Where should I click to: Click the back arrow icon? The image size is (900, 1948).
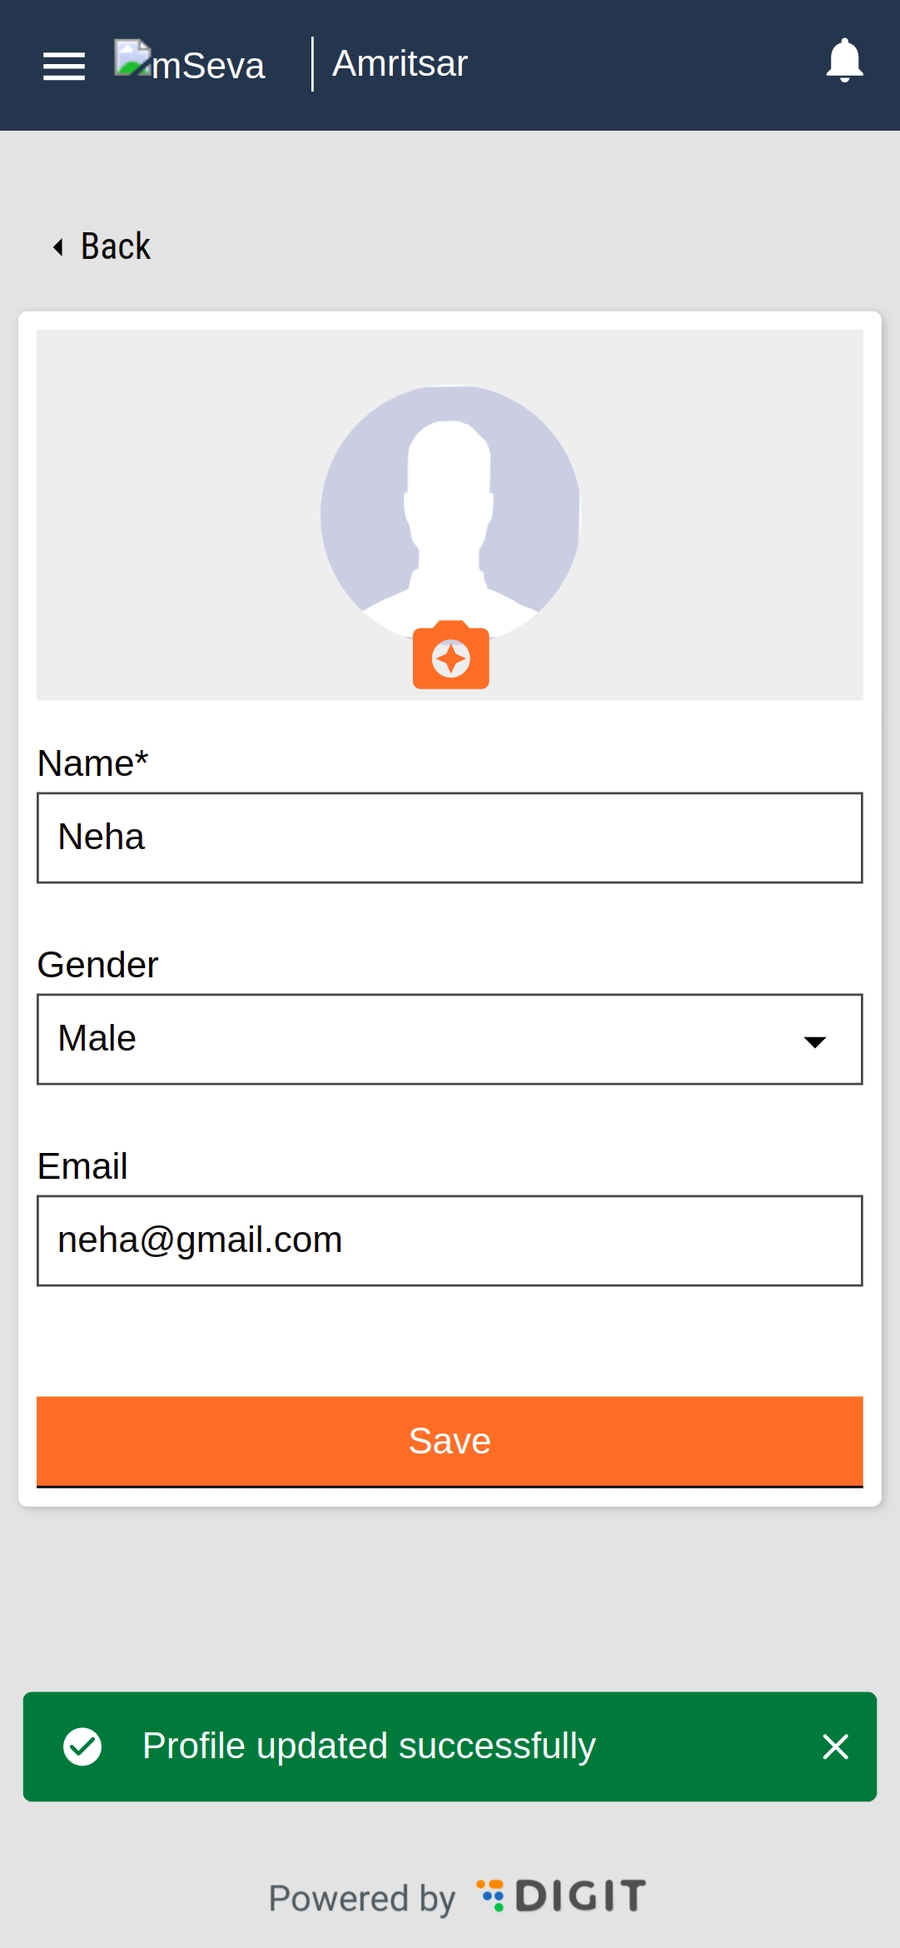58,247
